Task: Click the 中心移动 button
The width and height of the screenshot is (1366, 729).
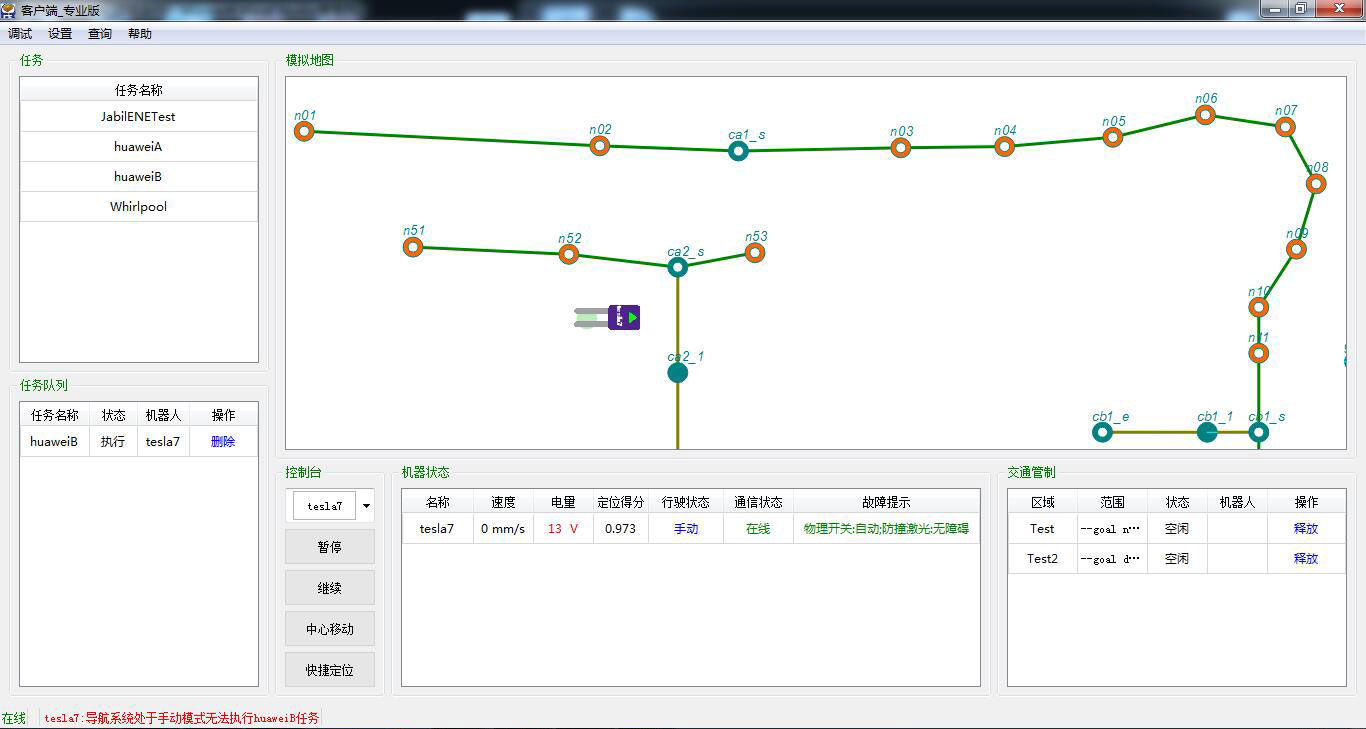Action: coord(329,629)
